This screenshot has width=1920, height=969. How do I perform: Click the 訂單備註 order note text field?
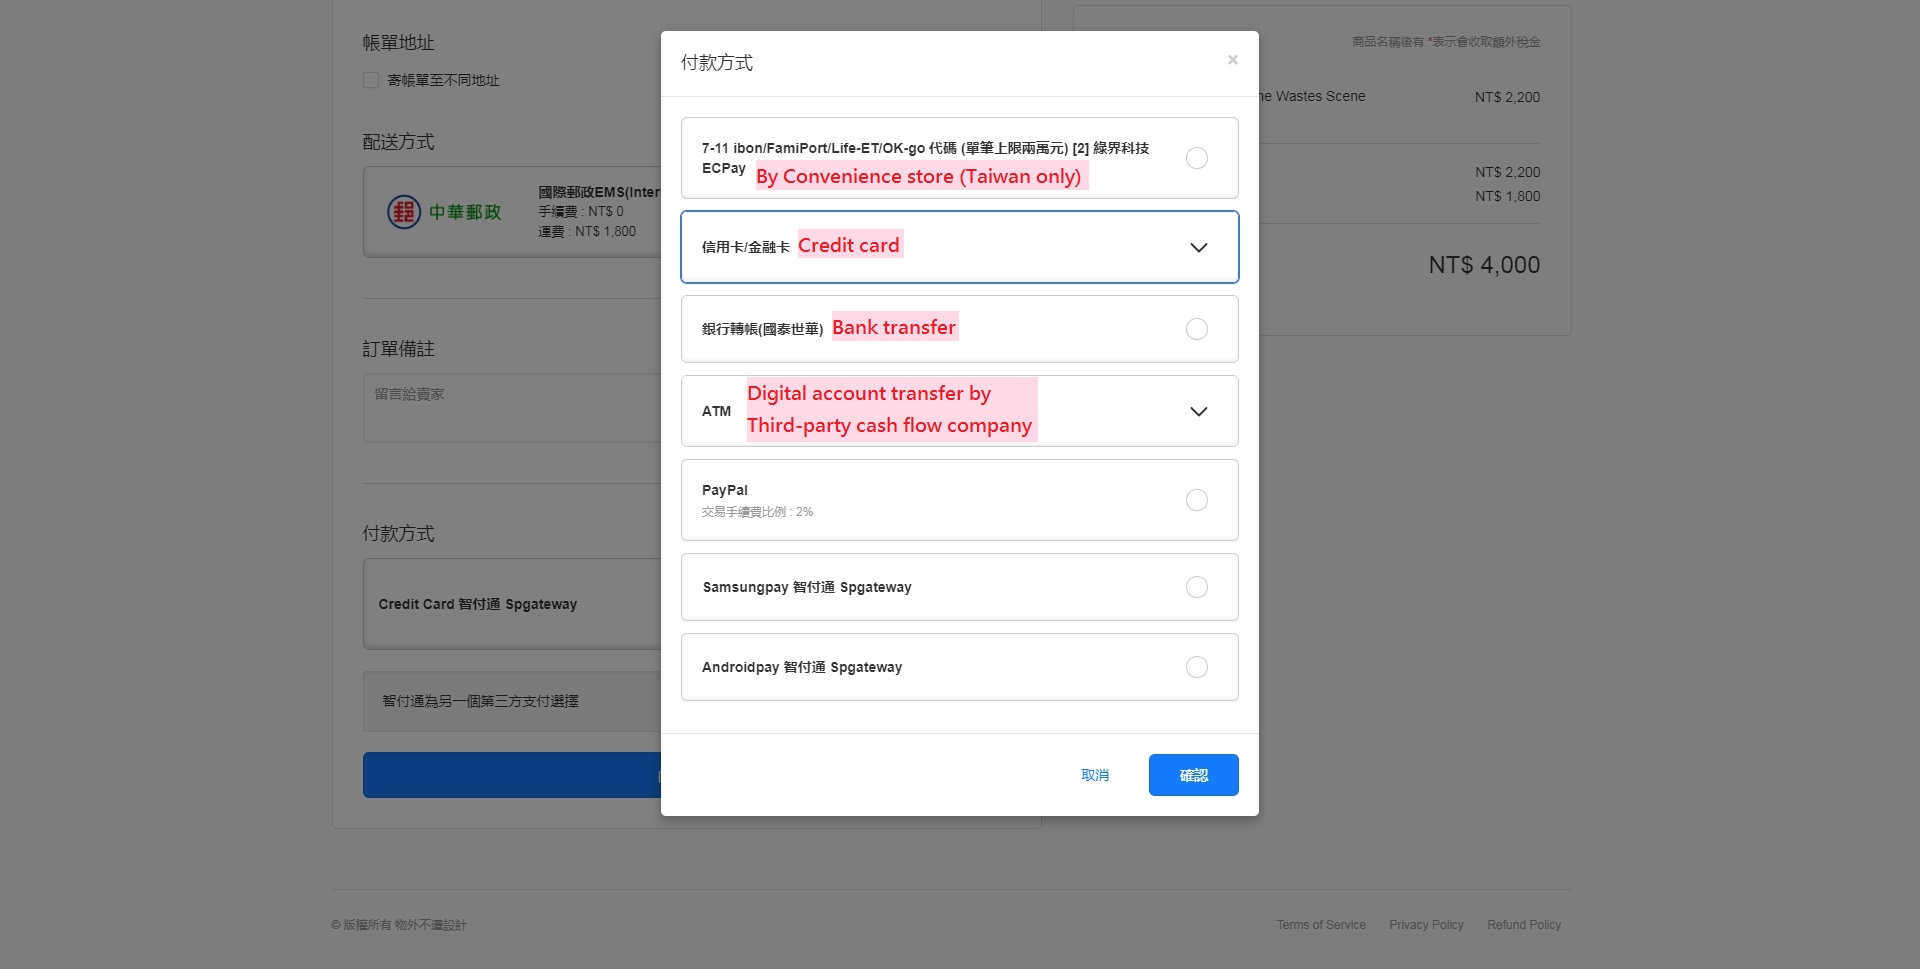point(512,407)
